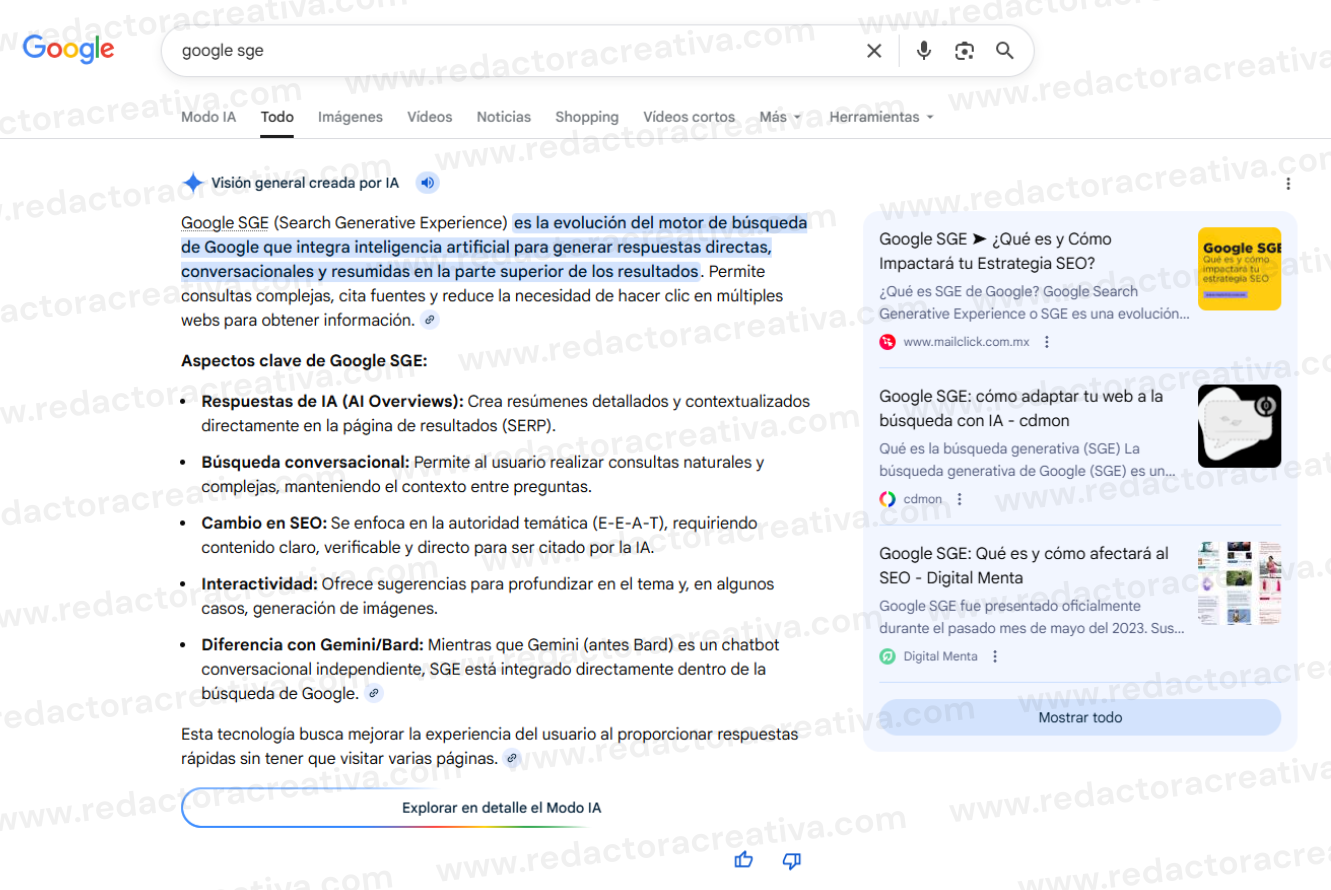Click source link icon after 'obtener información'
Image resolution: width=1331 pixels, height=890 pixels.
pyautogui.click(x=430, y=320)
